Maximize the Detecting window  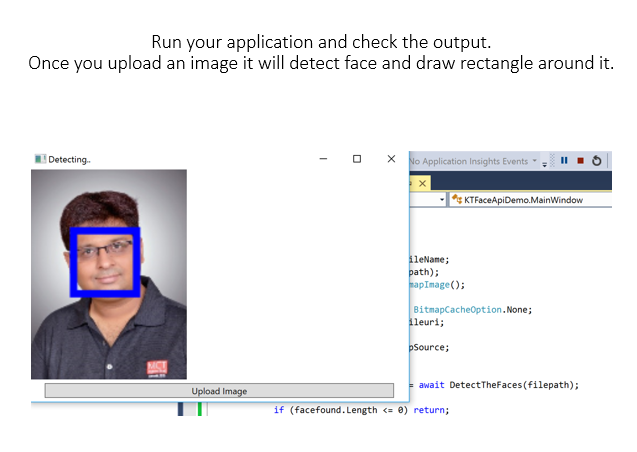pos(357,159)
